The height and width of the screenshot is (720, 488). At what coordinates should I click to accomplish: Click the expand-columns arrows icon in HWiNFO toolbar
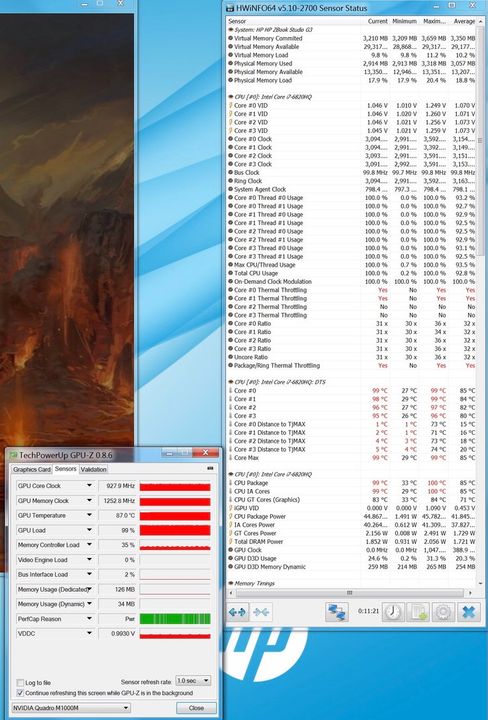[x=237, y=612]
